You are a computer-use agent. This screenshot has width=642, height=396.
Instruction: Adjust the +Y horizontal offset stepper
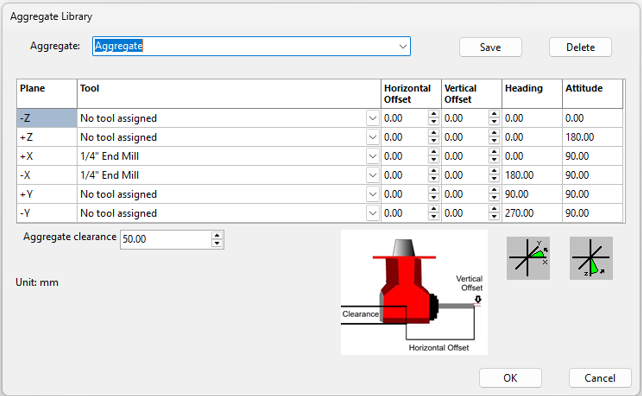pyautogui.click(x=434, y=194)
